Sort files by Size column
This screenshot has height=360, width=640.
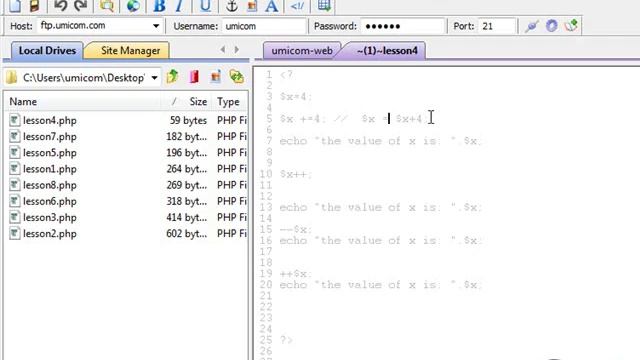coord(198,102)
